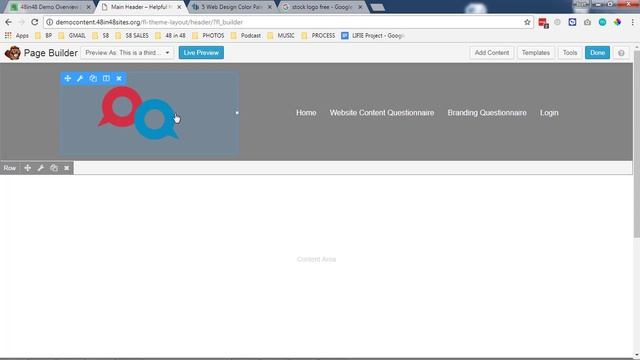Switch to 48in48 Demo Overview tab
Viewport: 640px width, 360px height.
click(x=49, y=7)
